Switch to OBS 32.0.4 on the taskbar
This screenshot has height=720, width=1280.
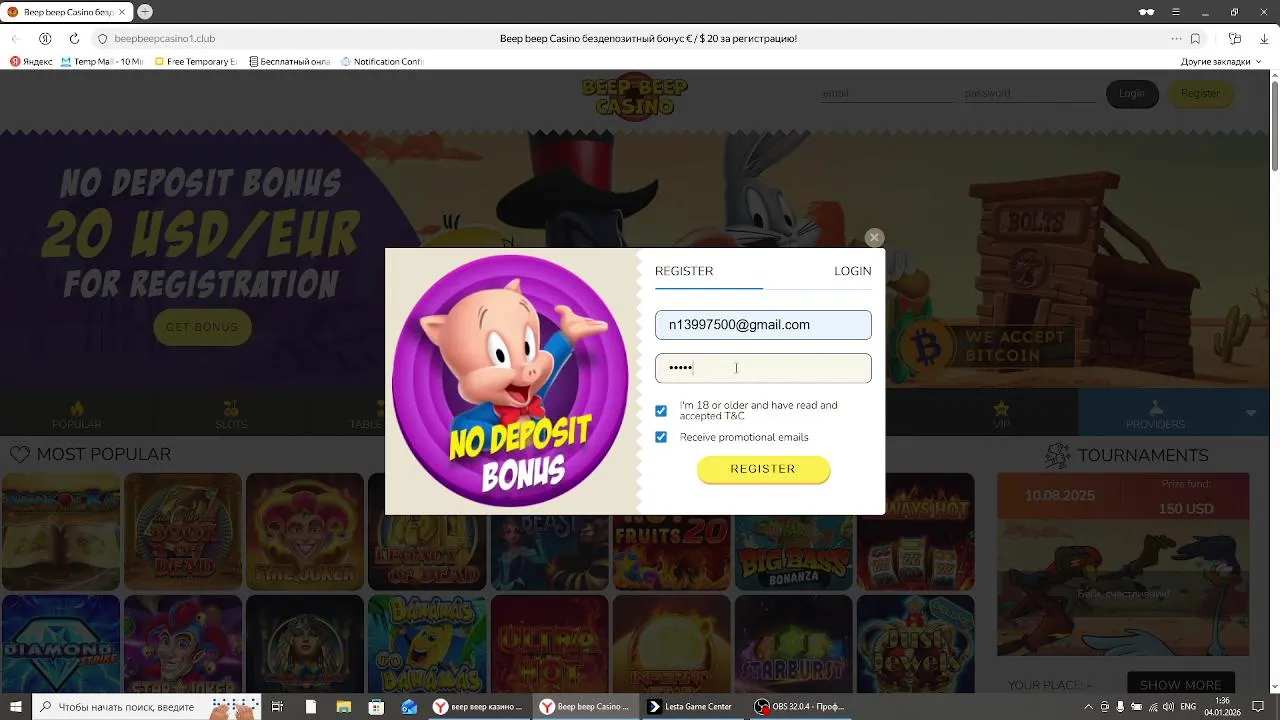(800, 706)
